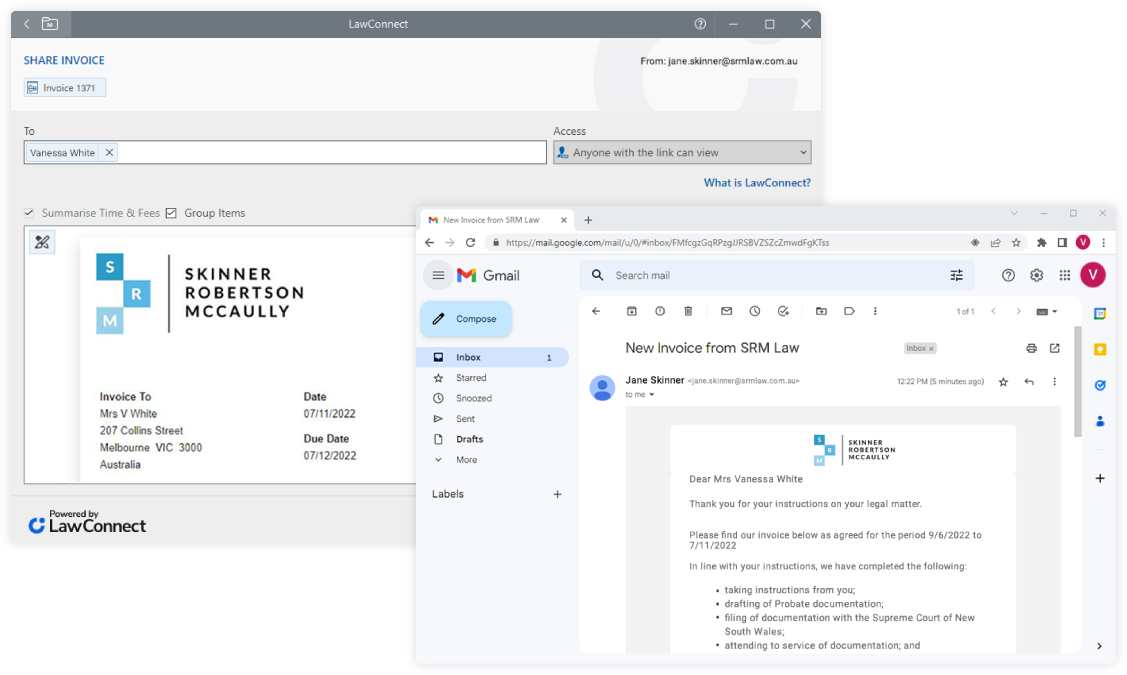
Task: Uncheck Summarise Time & Fees
Action: coord(27,212)
